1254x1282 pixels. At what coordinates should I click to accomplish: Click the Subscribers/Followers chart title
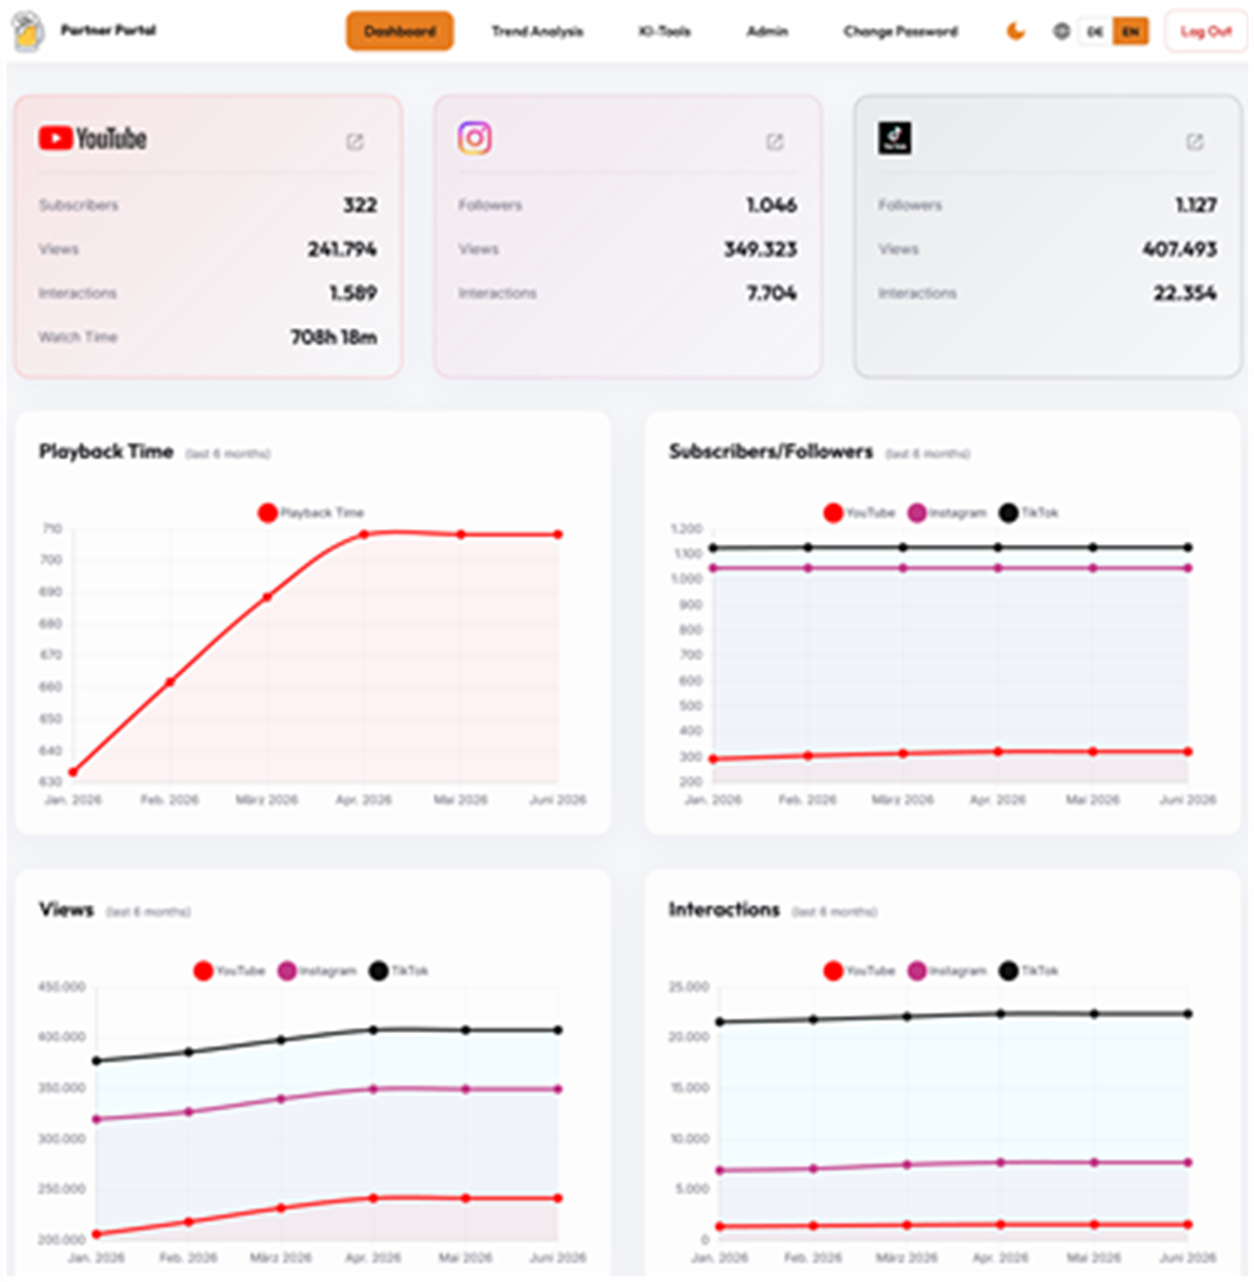771,451
